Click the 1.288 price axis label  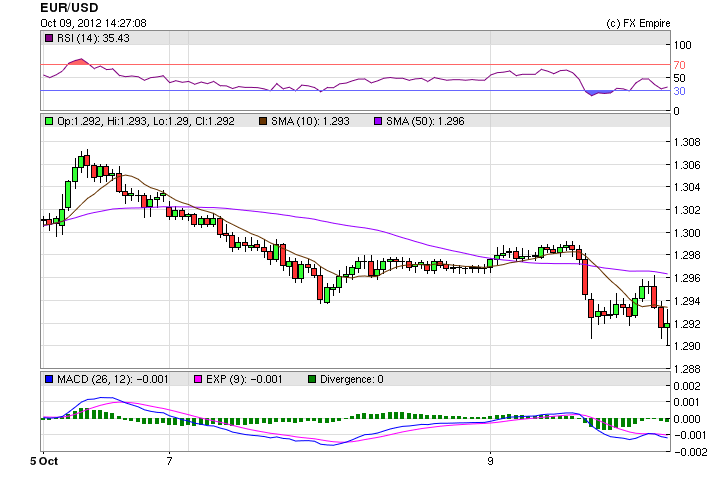[687, 369]
